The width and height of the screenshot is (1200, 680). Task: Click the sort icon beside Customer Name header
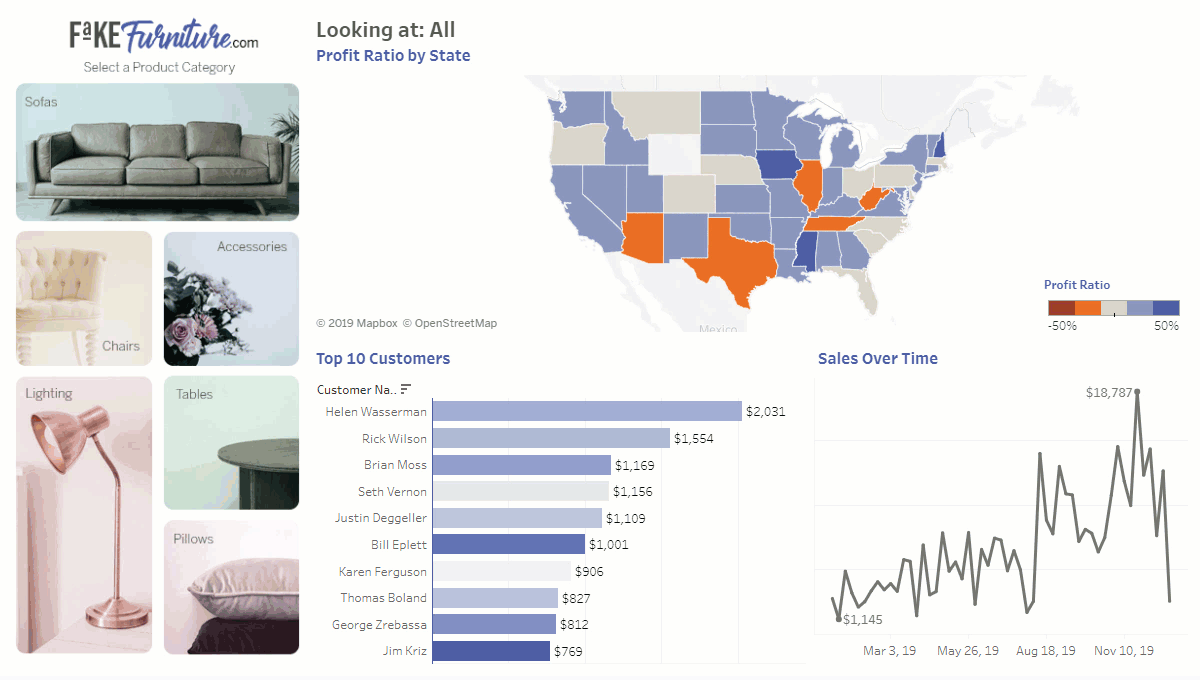pyautogui.click(x=406, y=389)
